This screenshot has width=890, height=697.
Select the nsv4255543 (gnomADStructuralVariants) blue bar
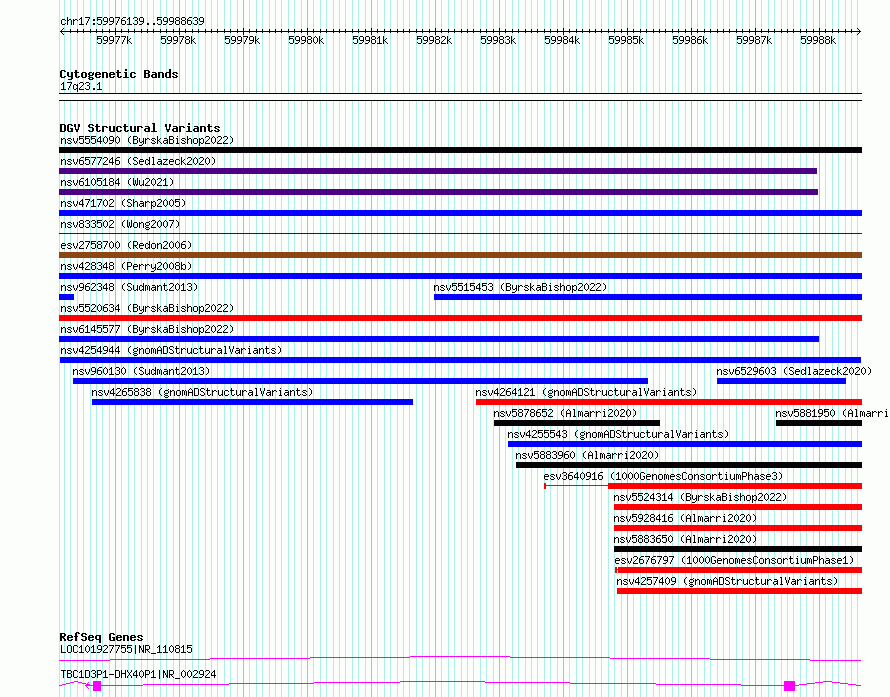pos(685,444)
